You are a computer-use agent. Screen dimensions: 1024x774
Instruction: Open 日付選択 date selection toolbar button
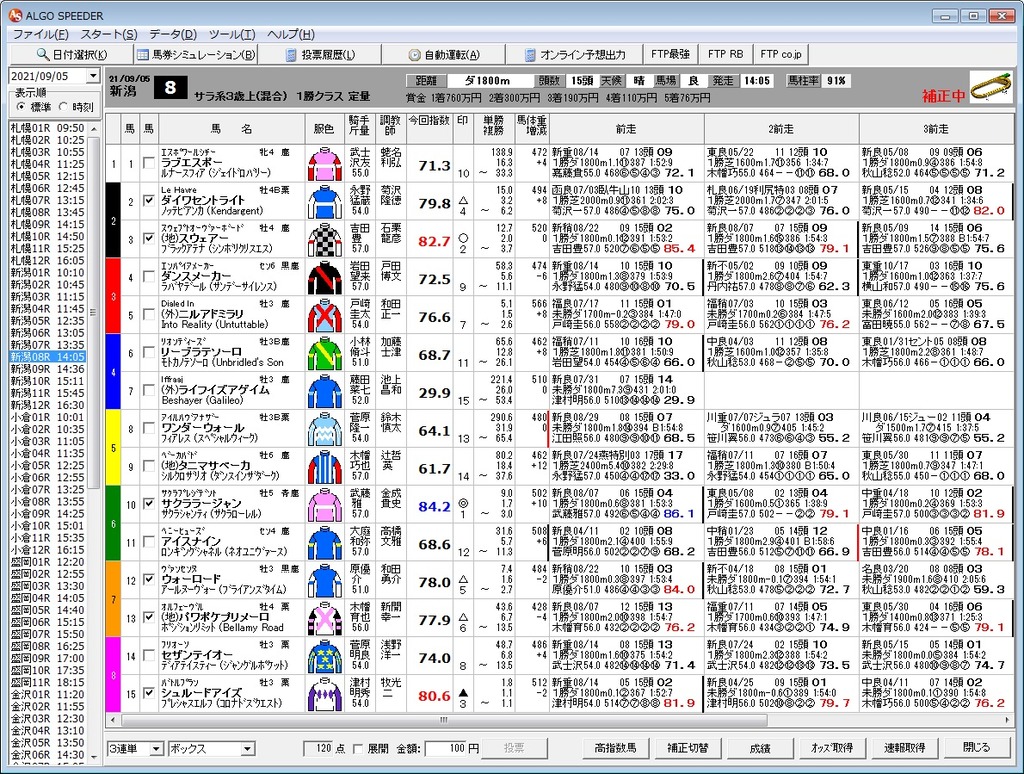coord(70,55)
